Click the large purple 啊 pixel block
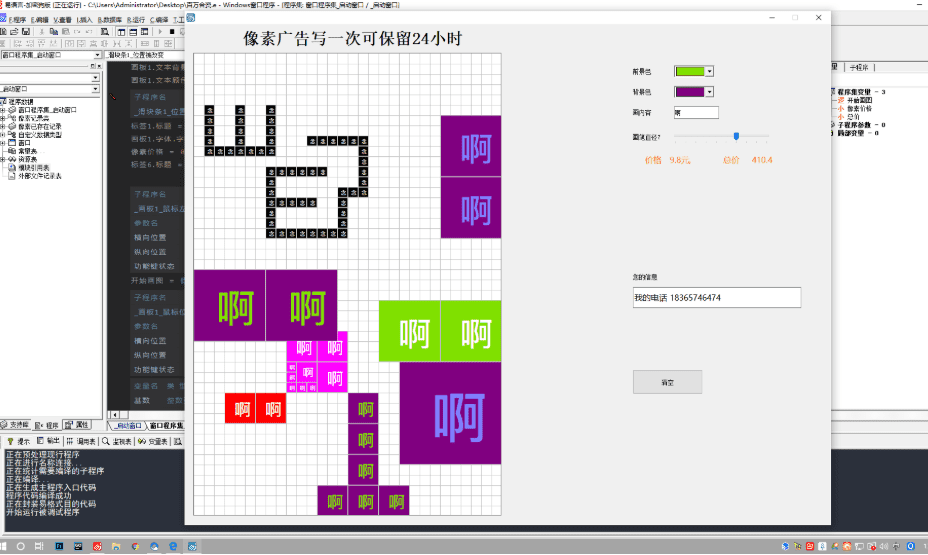The image size is (928, 555). coord(450,413)
